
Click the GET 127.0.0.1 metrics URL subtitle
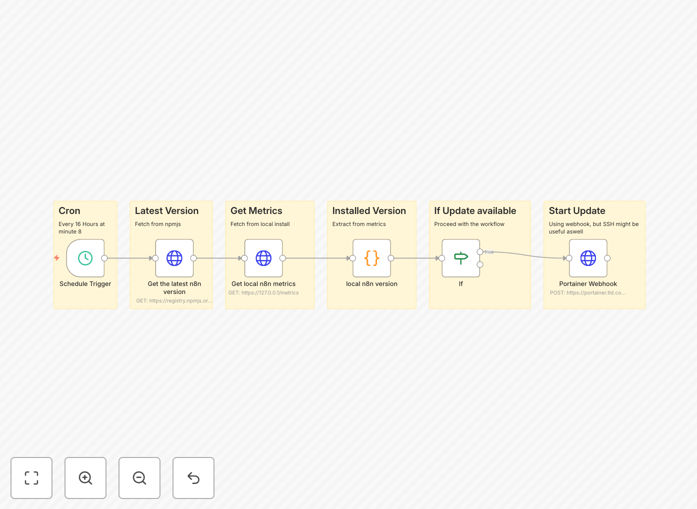(264, 293)
